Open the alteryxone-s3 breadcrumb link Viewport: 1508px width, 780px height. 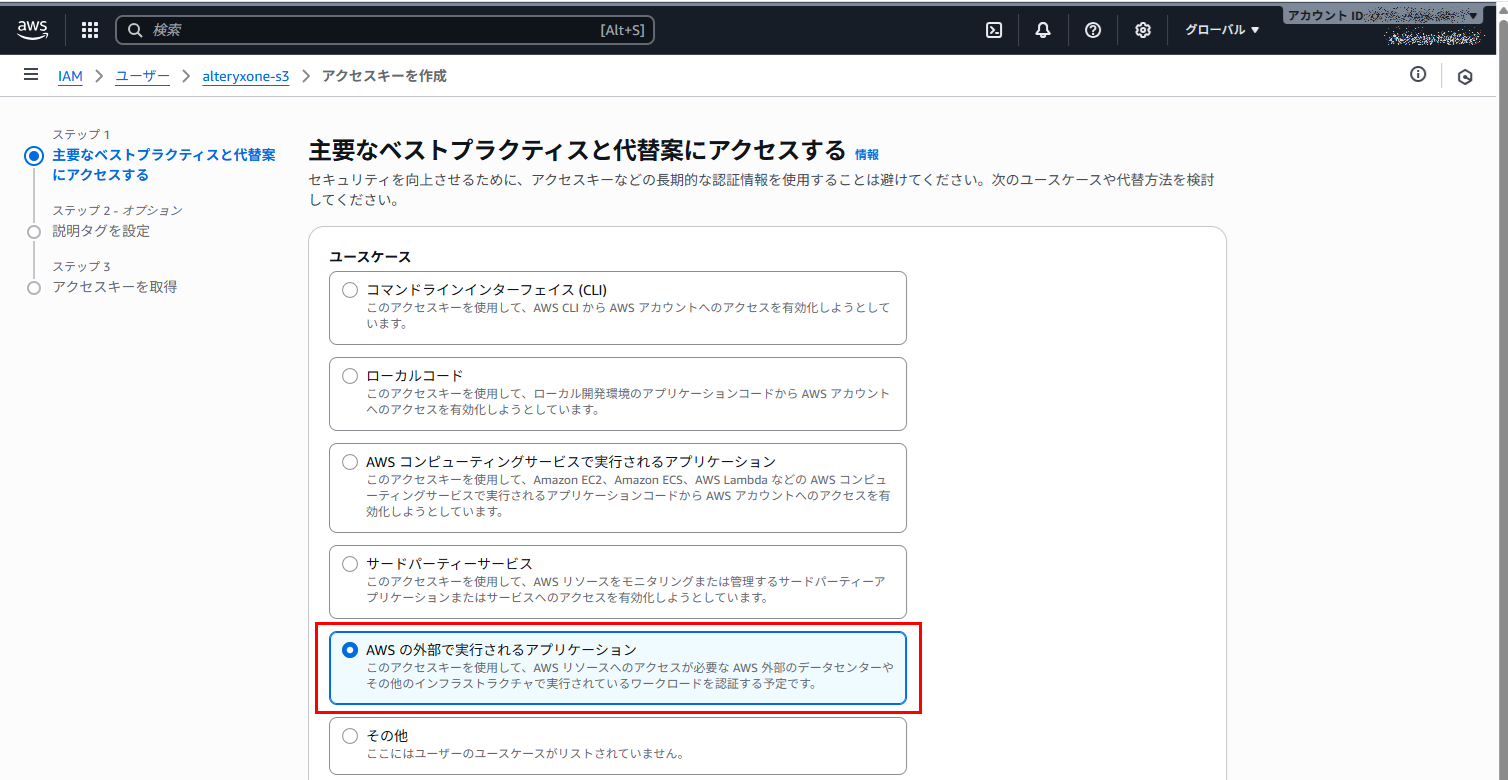click(245, 76)
